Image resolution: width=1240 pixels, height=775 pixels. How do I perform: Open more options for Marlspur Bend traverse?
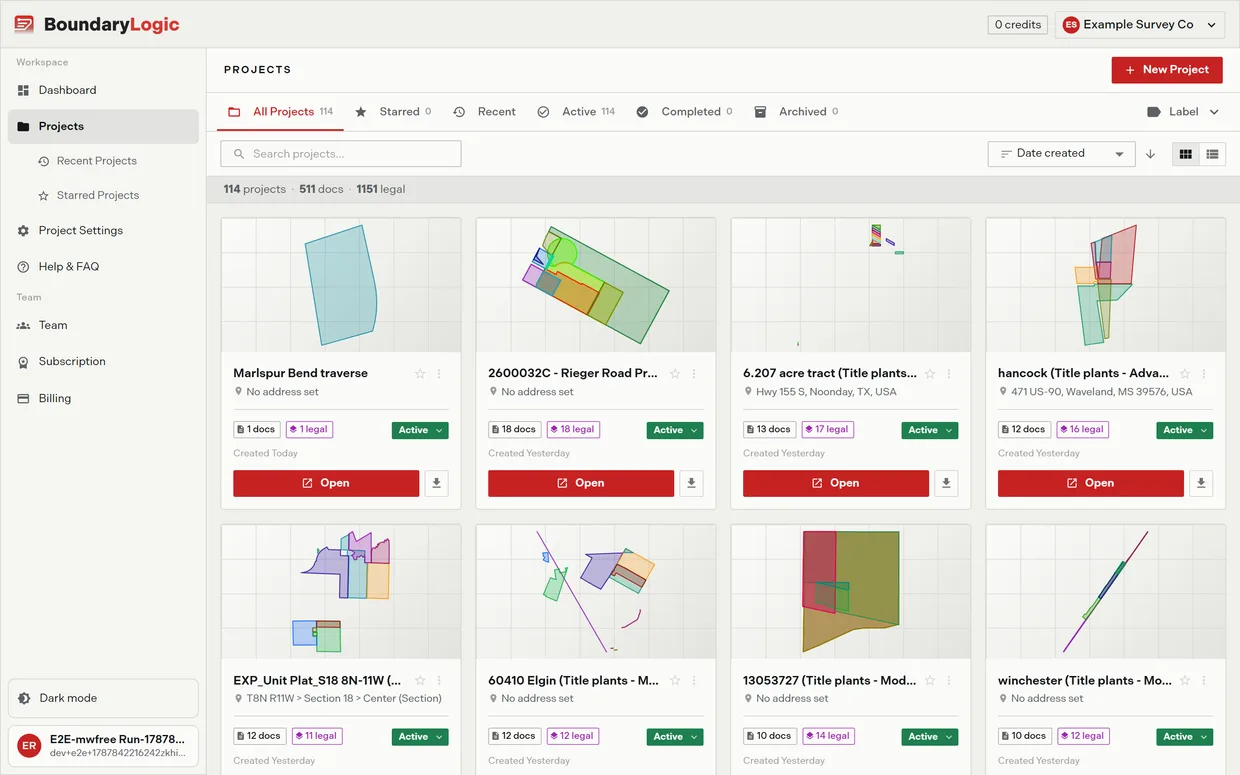click(439, 374)
